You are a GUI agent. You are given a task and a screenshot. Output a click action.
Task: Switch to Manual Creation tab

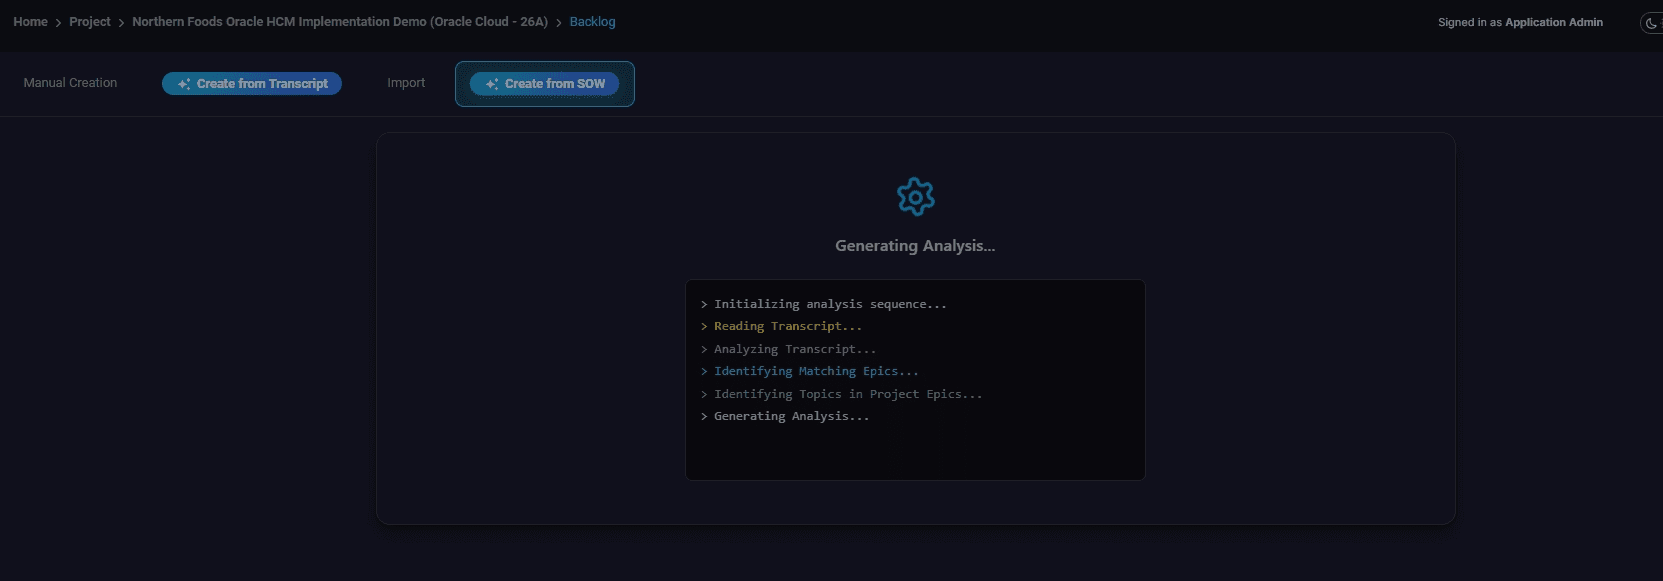click(x=70, y=83)
